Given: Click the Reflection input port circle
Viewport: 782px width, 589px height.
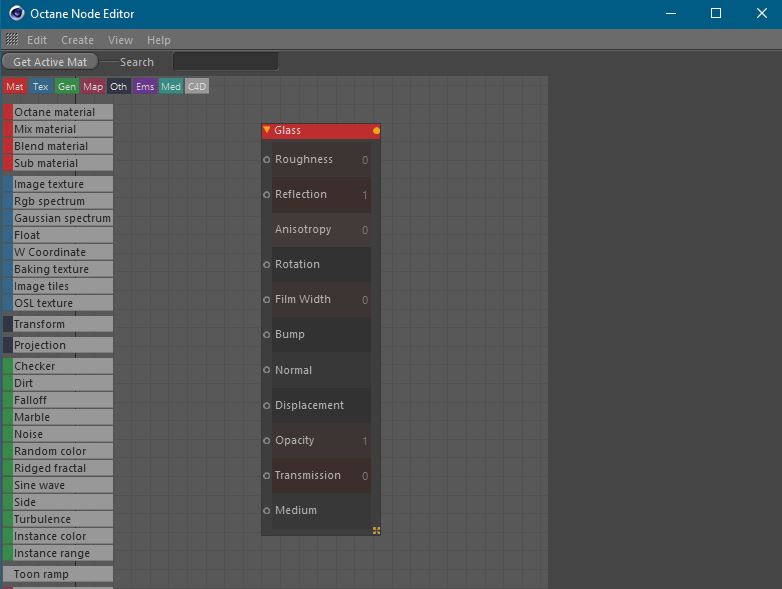Looking at the screenshot, I should coord(266,195).
